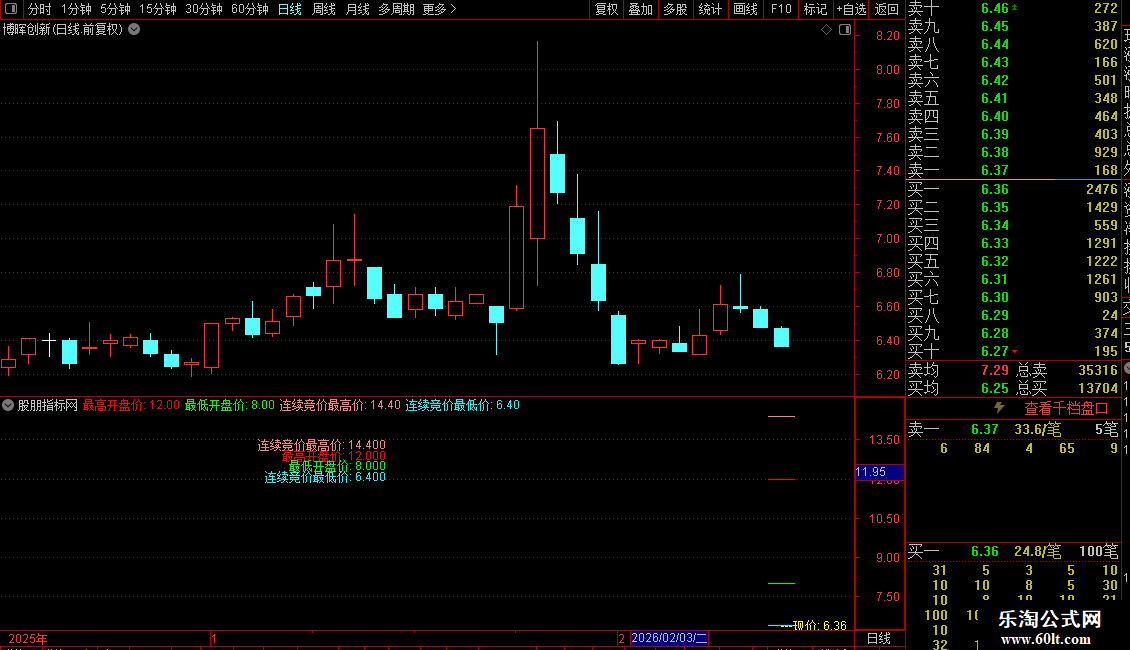Select the 买四 row at 6.33
The width and height of the screenshot is (1130, 650).
tap(1013, 243)
